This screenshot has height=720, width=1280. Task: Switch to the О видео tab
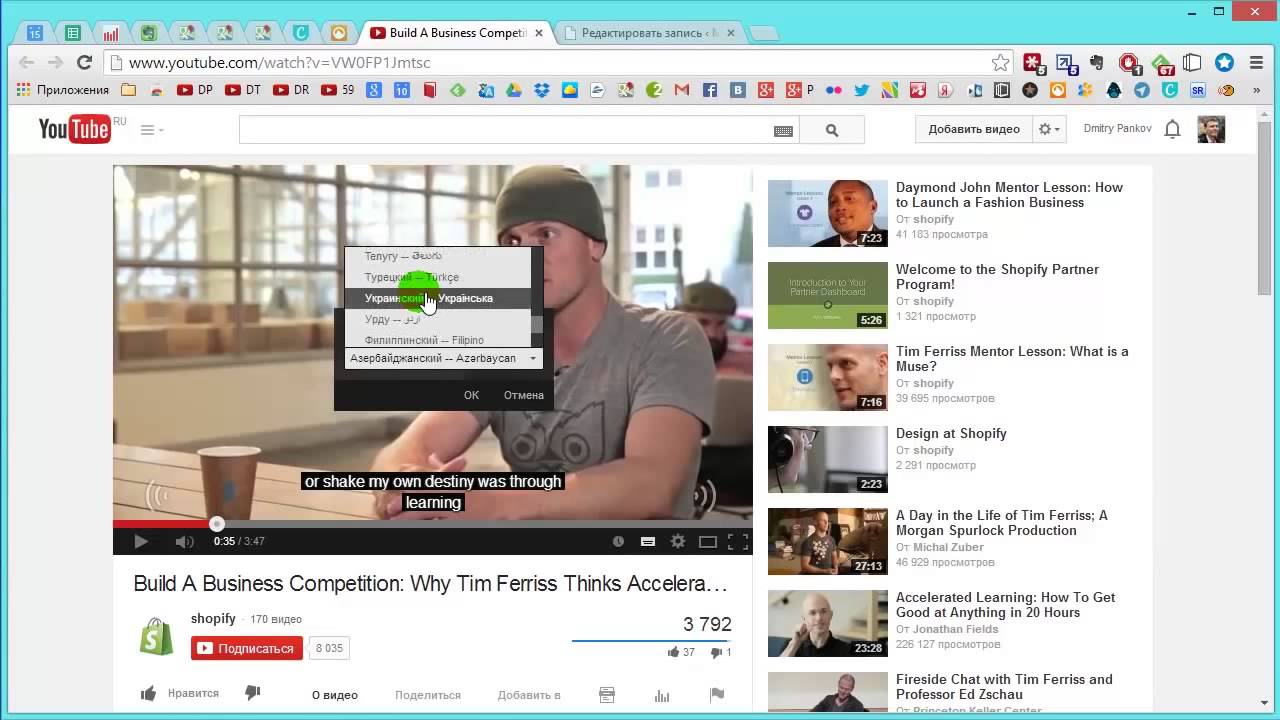(335, 695)
